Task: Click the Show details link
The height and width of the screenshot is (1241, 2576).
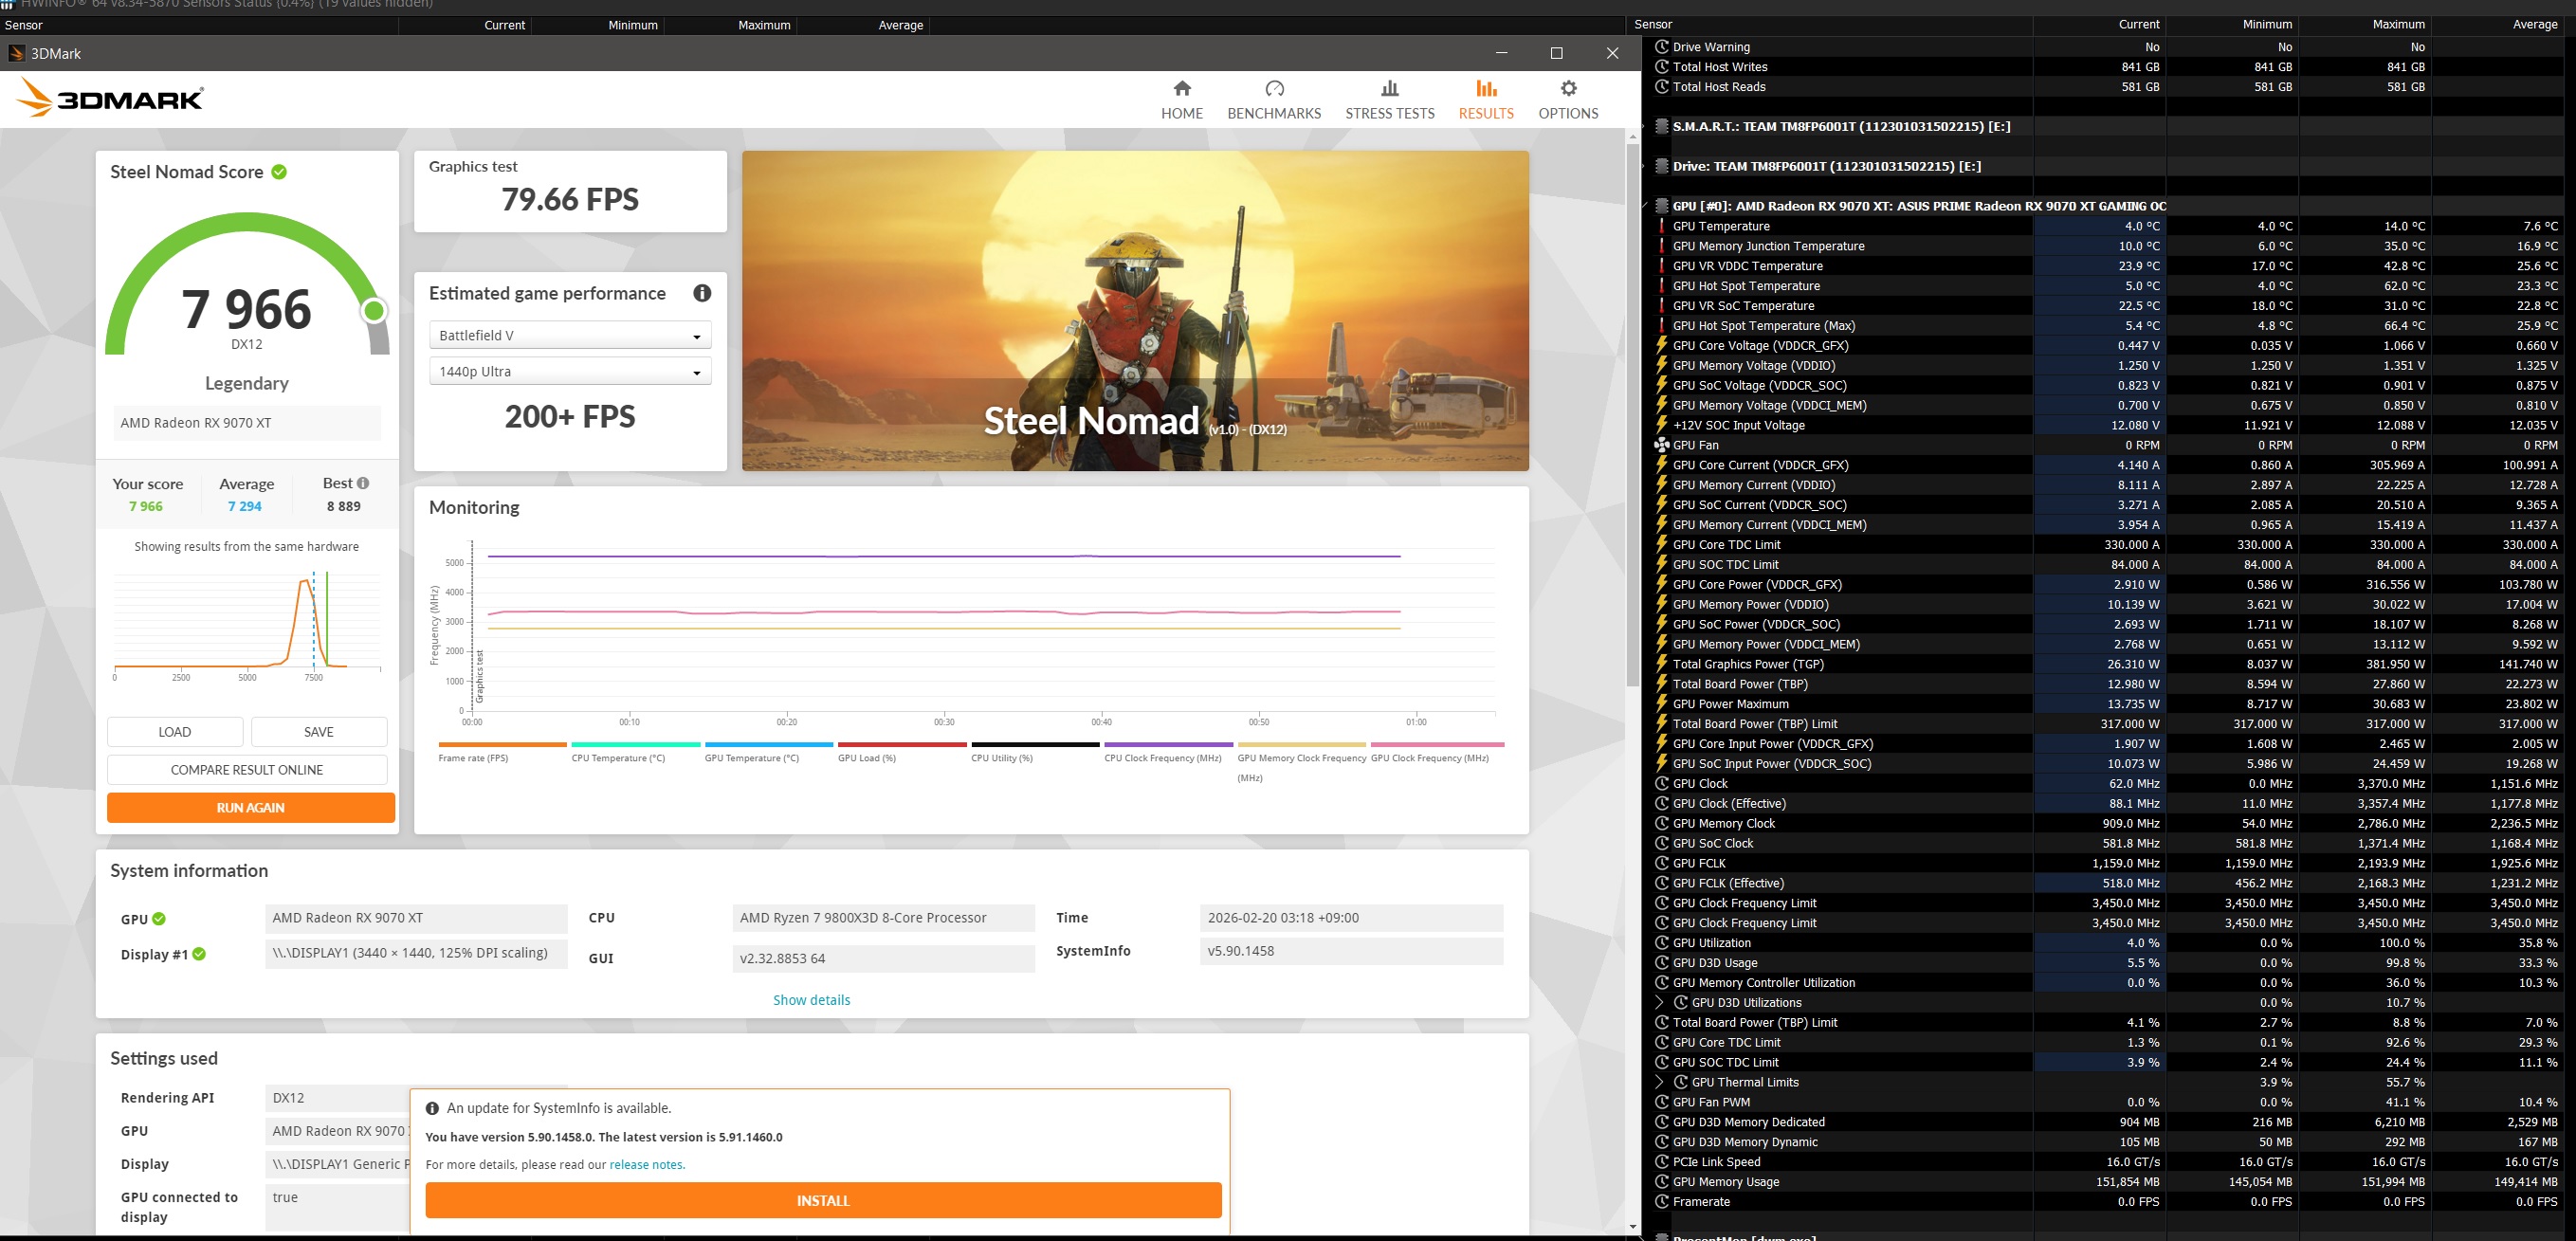Action: pyautogui.click(x=811, y=1000)
